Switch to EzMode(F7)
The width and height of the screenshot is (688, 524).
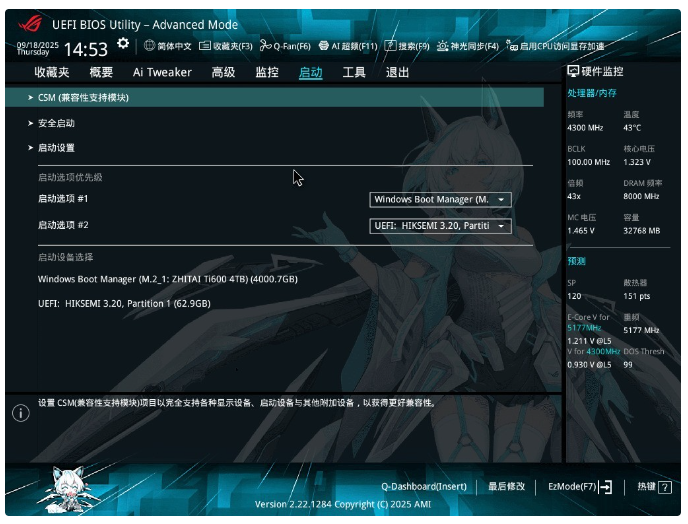[580, 487]
